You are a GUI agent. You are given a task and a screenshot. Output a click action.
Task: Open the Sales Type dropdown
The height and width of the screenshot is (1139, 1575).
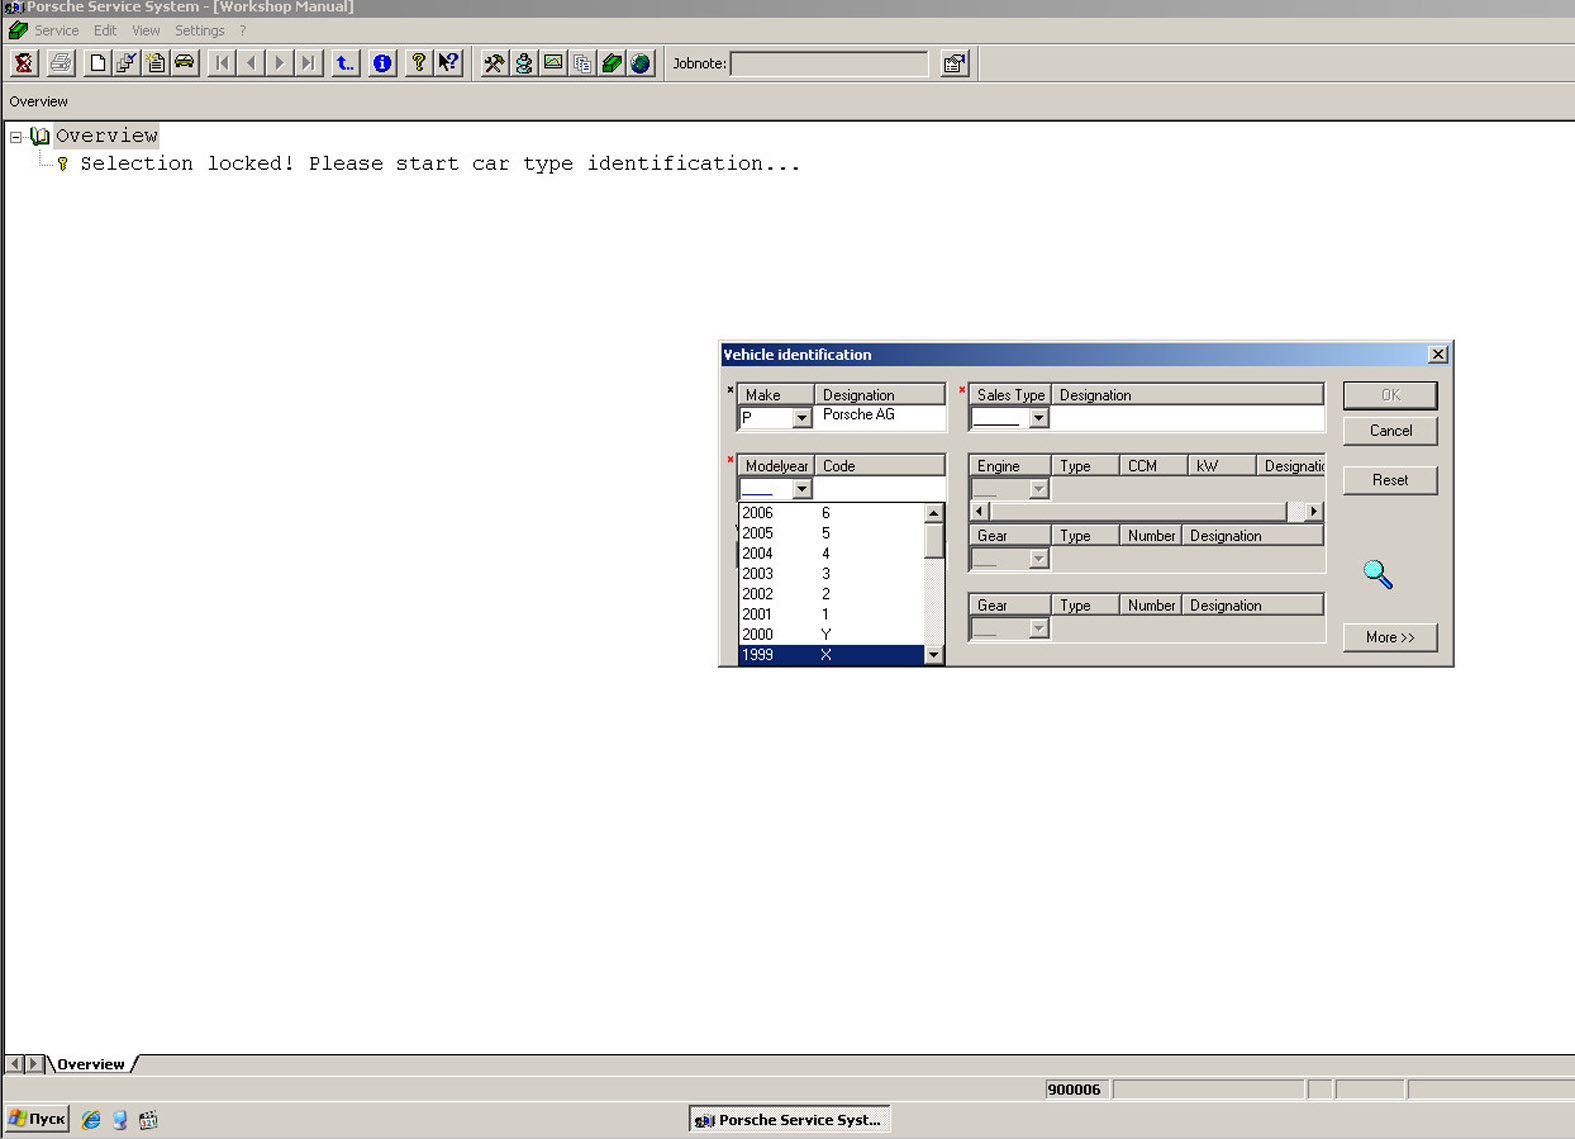point(1038,418)
